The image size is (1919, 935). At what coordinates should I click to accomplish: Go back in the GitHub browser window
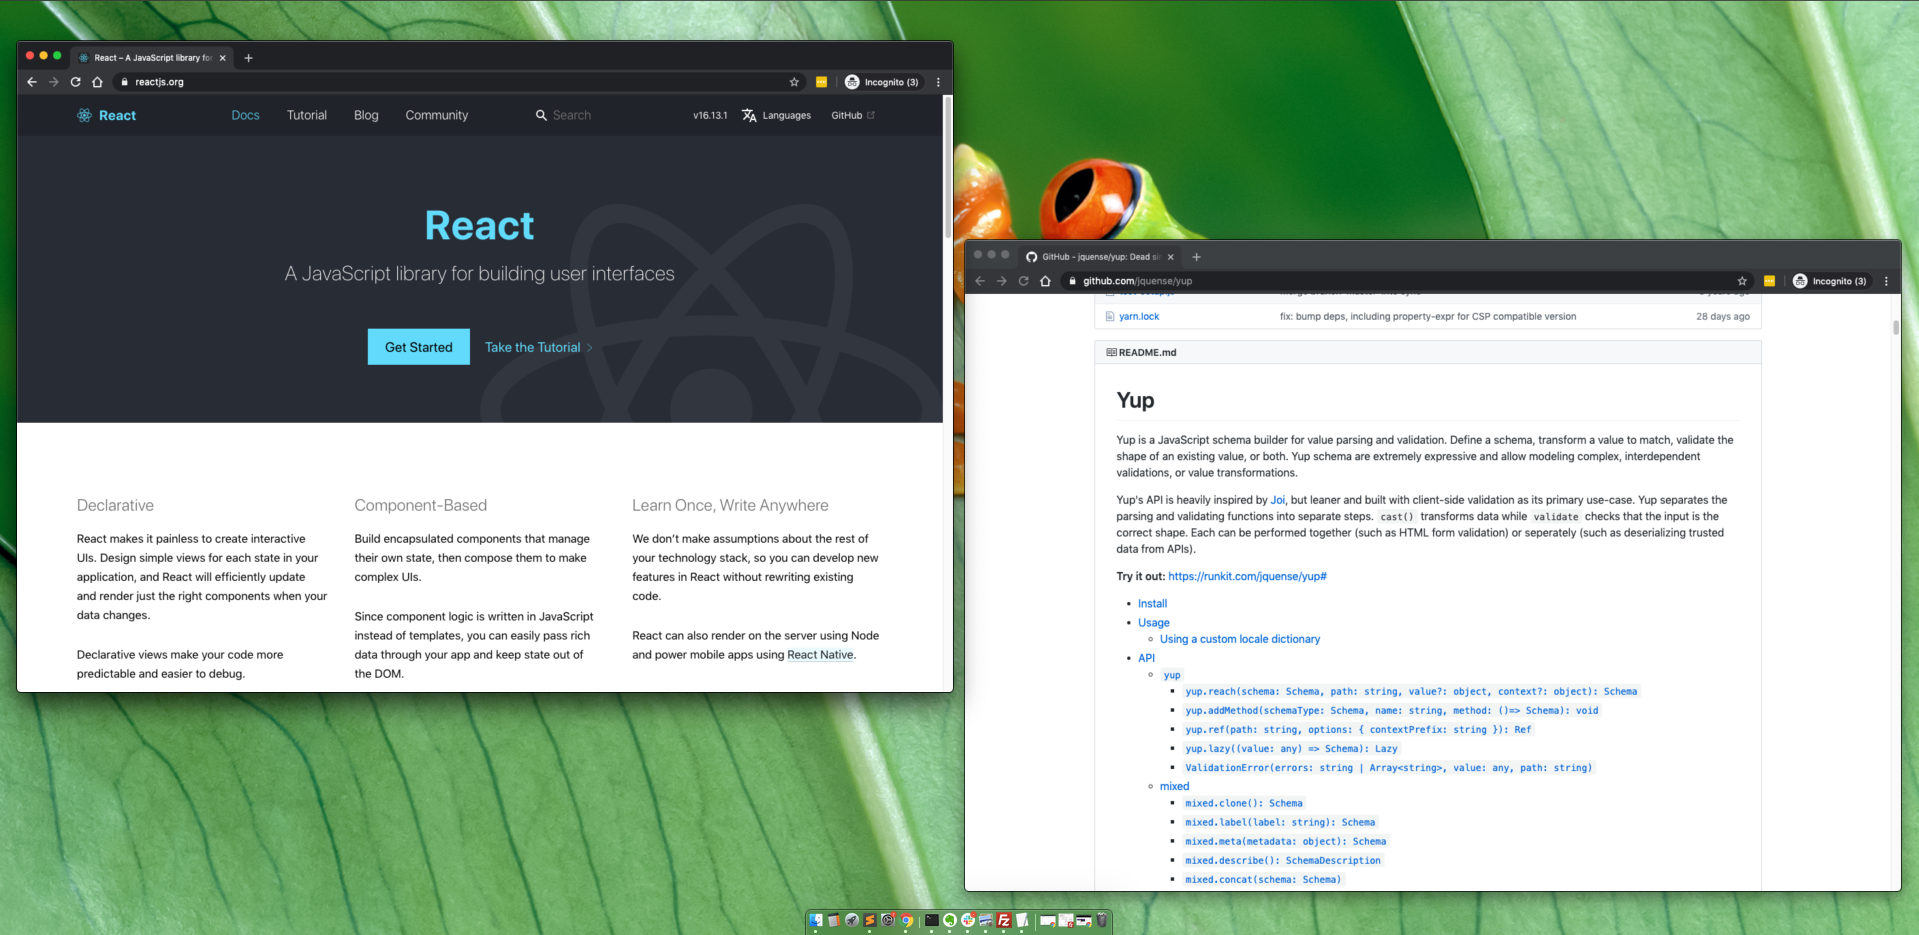980,281
